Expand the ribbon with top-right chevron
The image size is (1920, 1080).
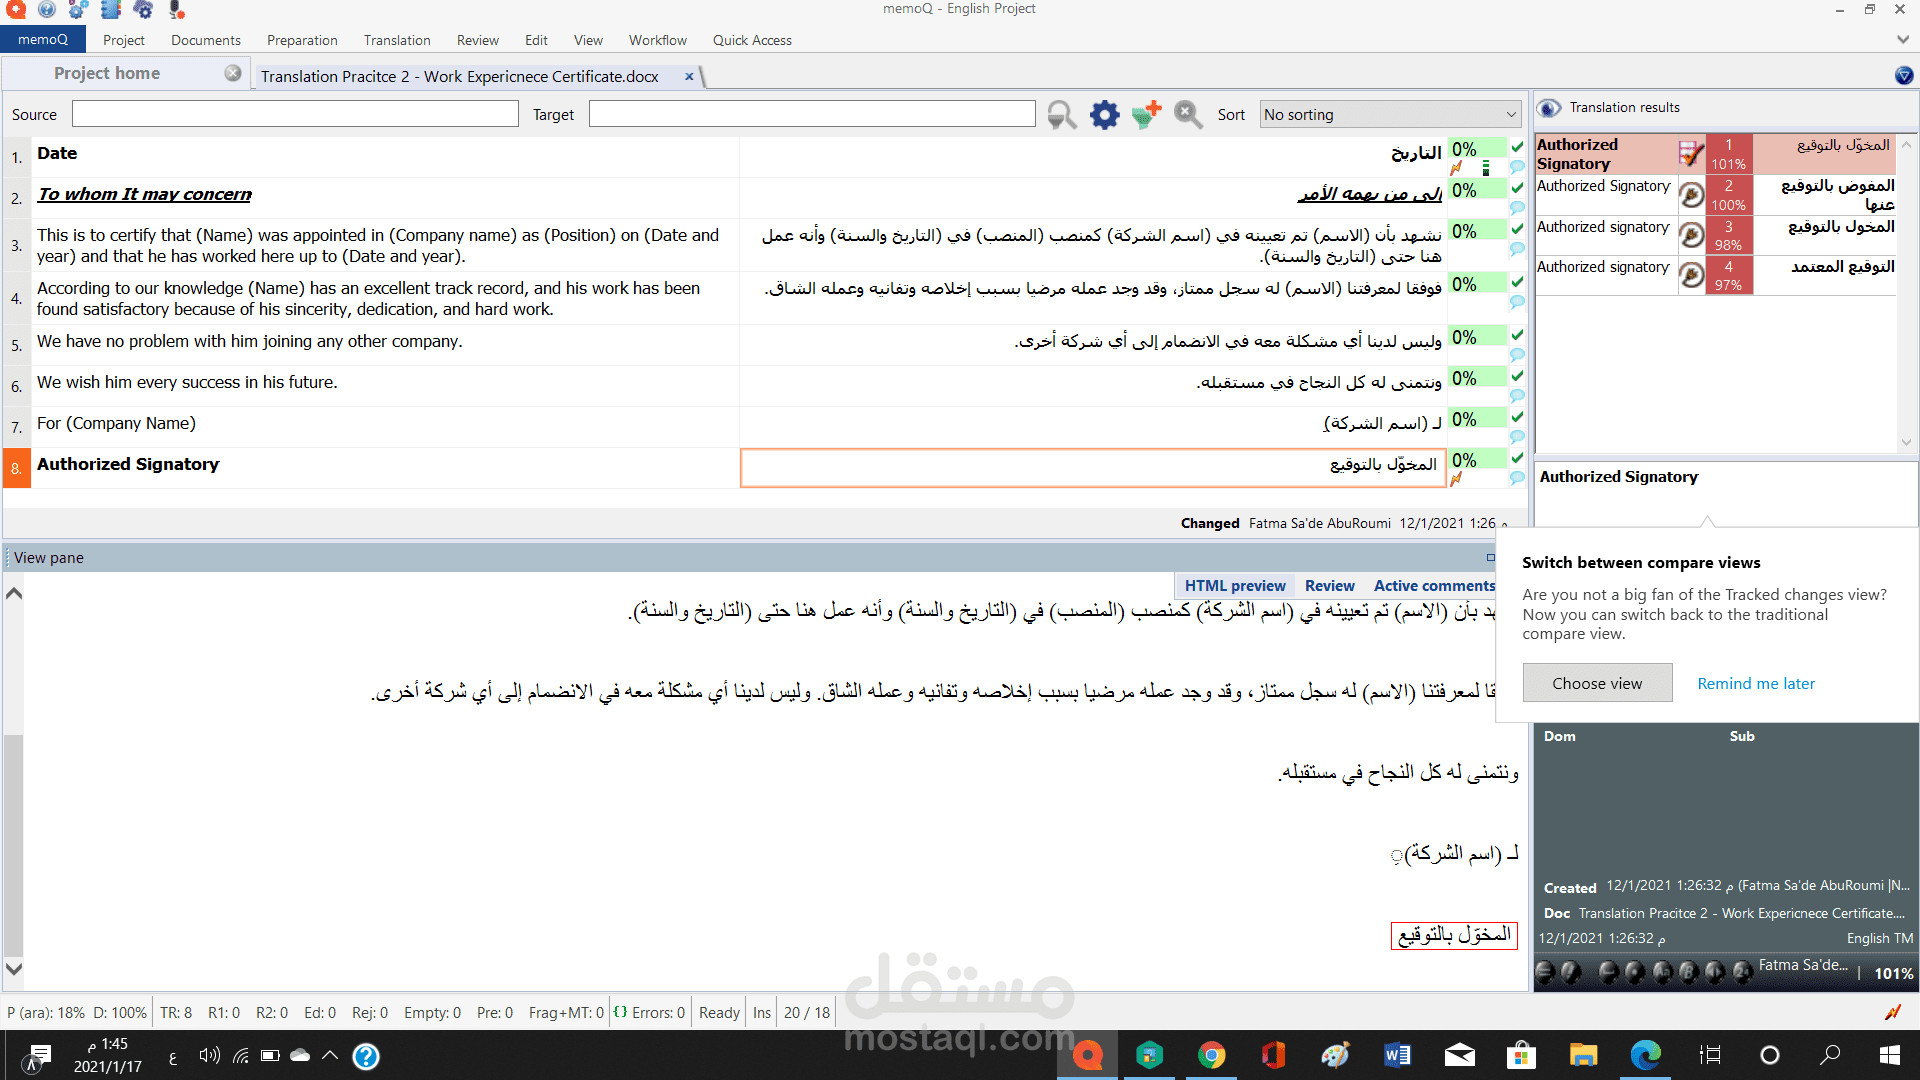point(1902,40)
